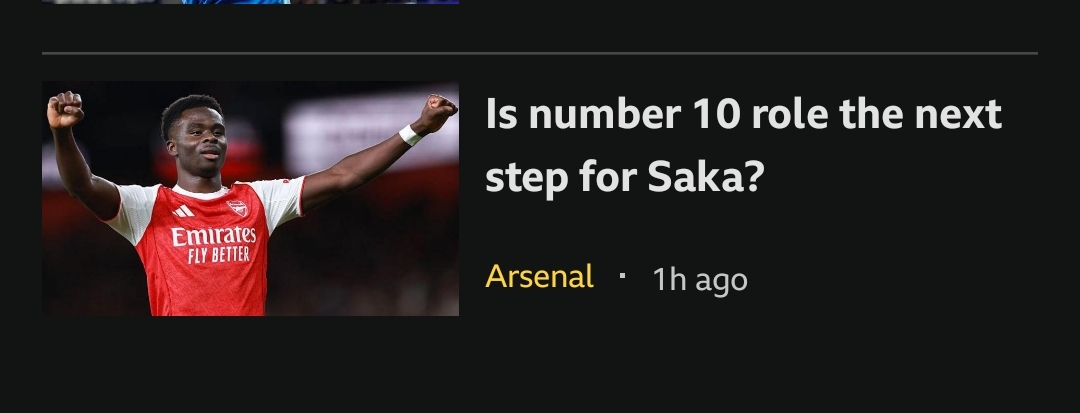The image size is (1080, 413).
Task: Click the Adidas logo on the jersey
Action: pos(182,211)
